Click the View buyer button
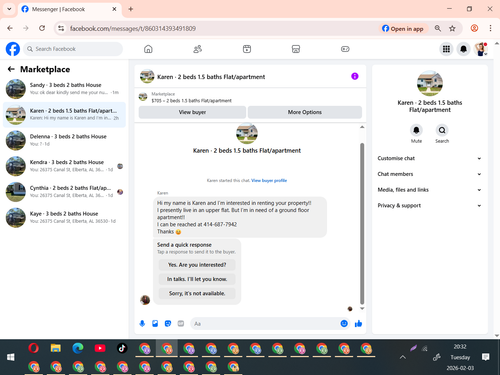The height and width of the screenshot is (375, 500). pyautogui.click(x=192, y=112)
